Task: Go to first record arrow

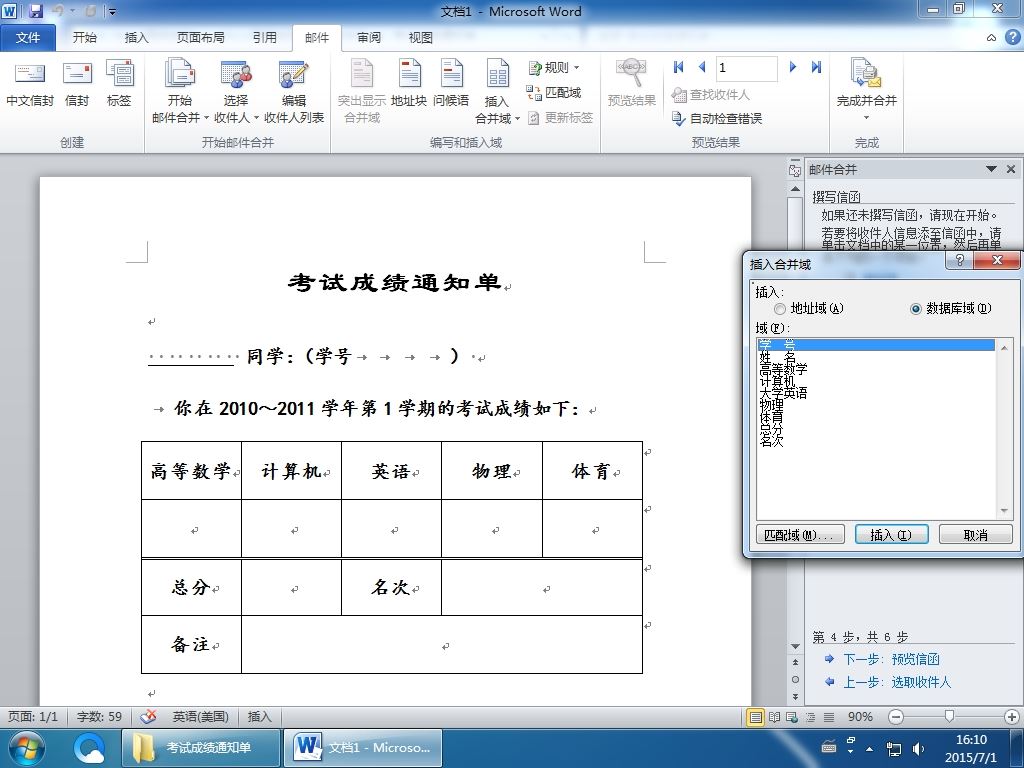Action: coord(679,67)
